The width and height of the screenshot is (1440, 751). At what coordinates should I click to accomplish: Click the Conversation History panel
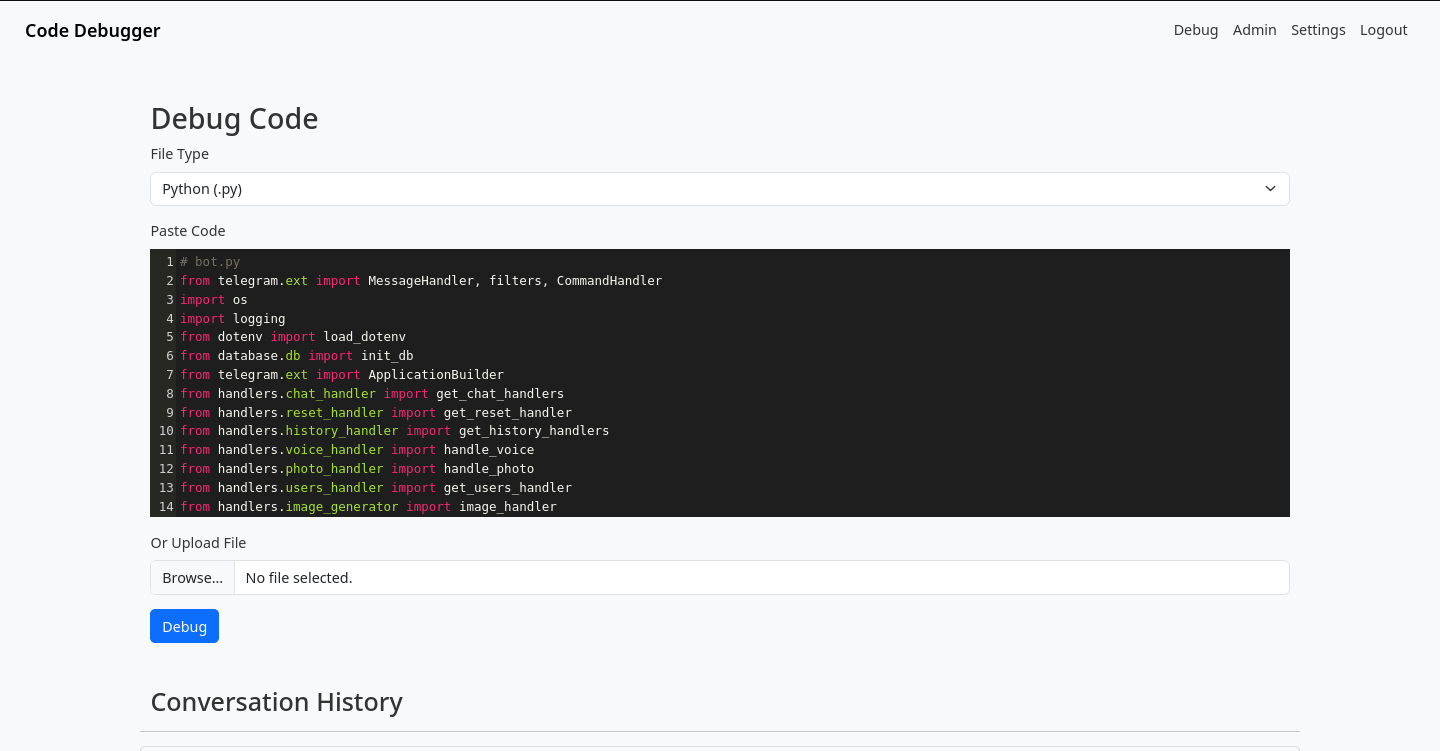pos(276,702)
